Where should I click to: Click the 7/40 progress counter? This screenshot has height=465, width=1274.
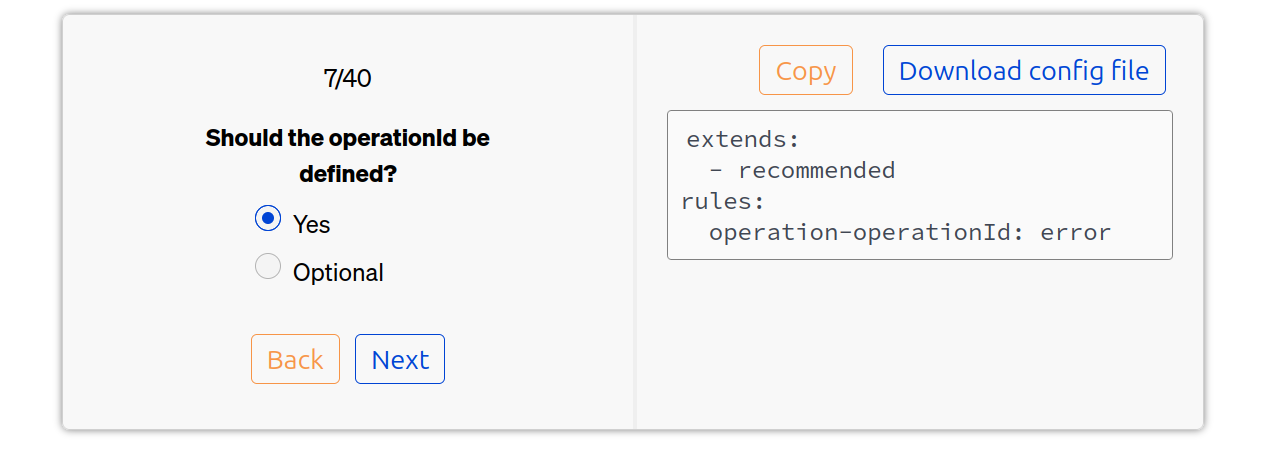pyautogui.click(x=347, y=78)
